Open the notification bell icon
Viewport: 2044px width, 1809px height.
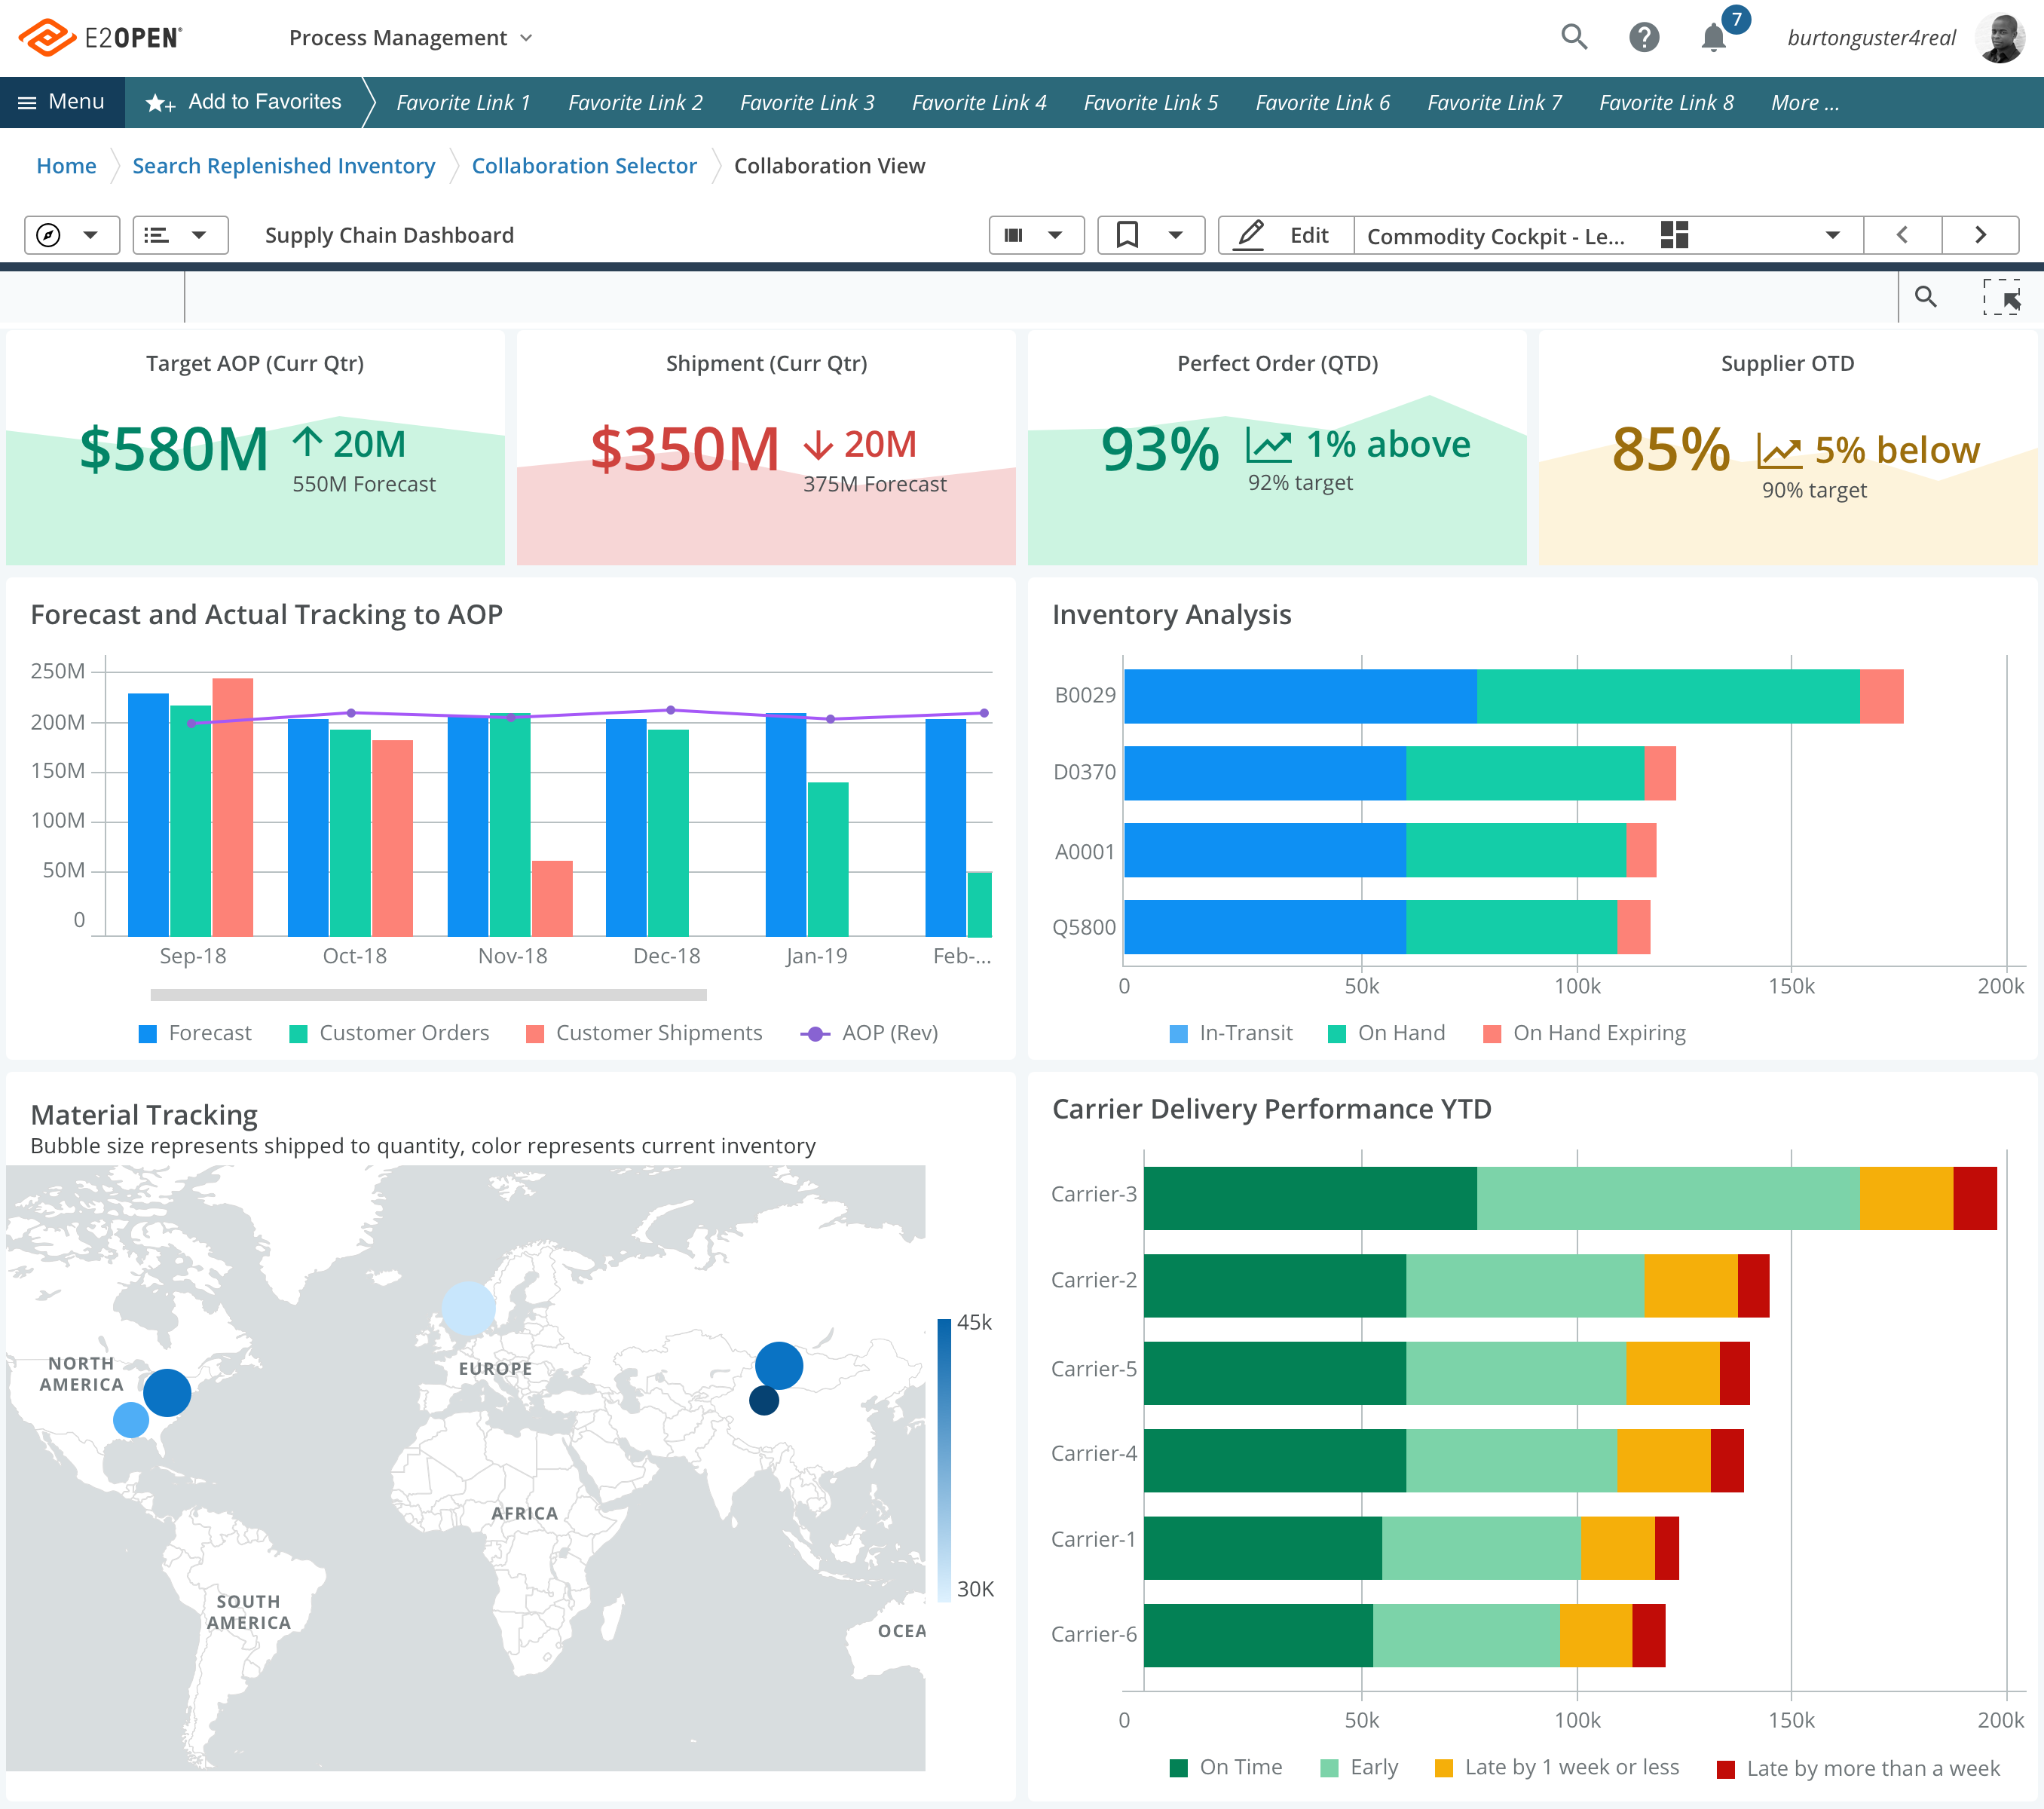tap(1714, 37)
